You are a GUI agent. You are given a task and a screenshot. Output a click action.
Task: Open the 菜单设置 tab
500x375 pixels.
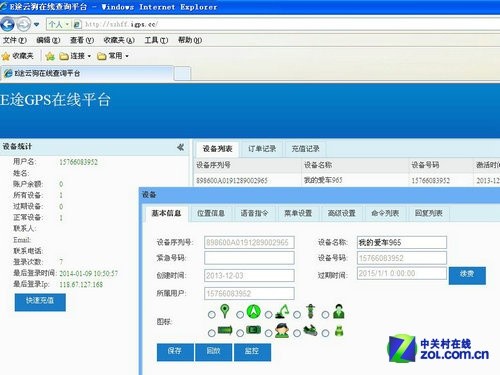(298, 213)
